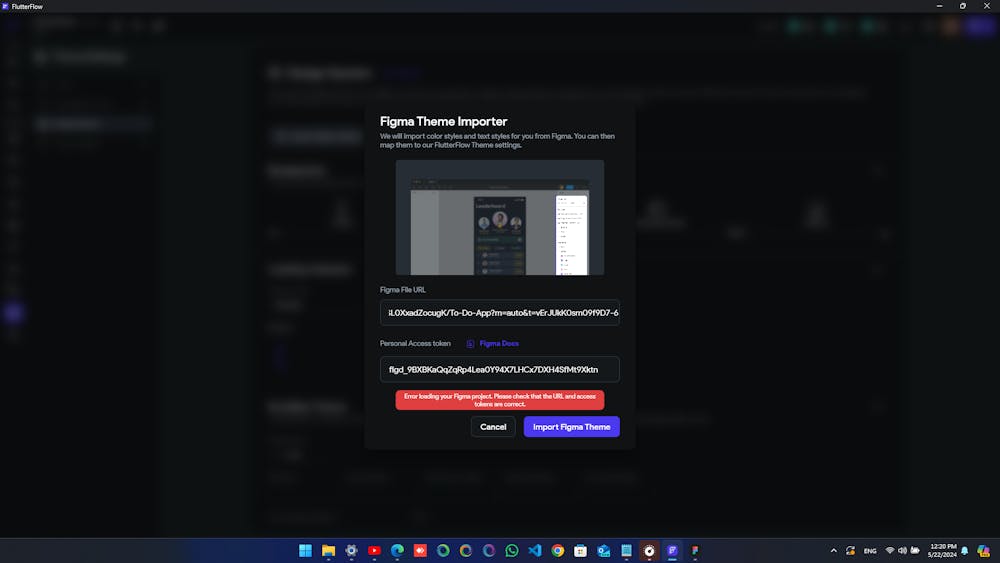Screen dimensions: 1000x563
Task: Open the green swirl Edge icon
Action: (x=443, y=550)
